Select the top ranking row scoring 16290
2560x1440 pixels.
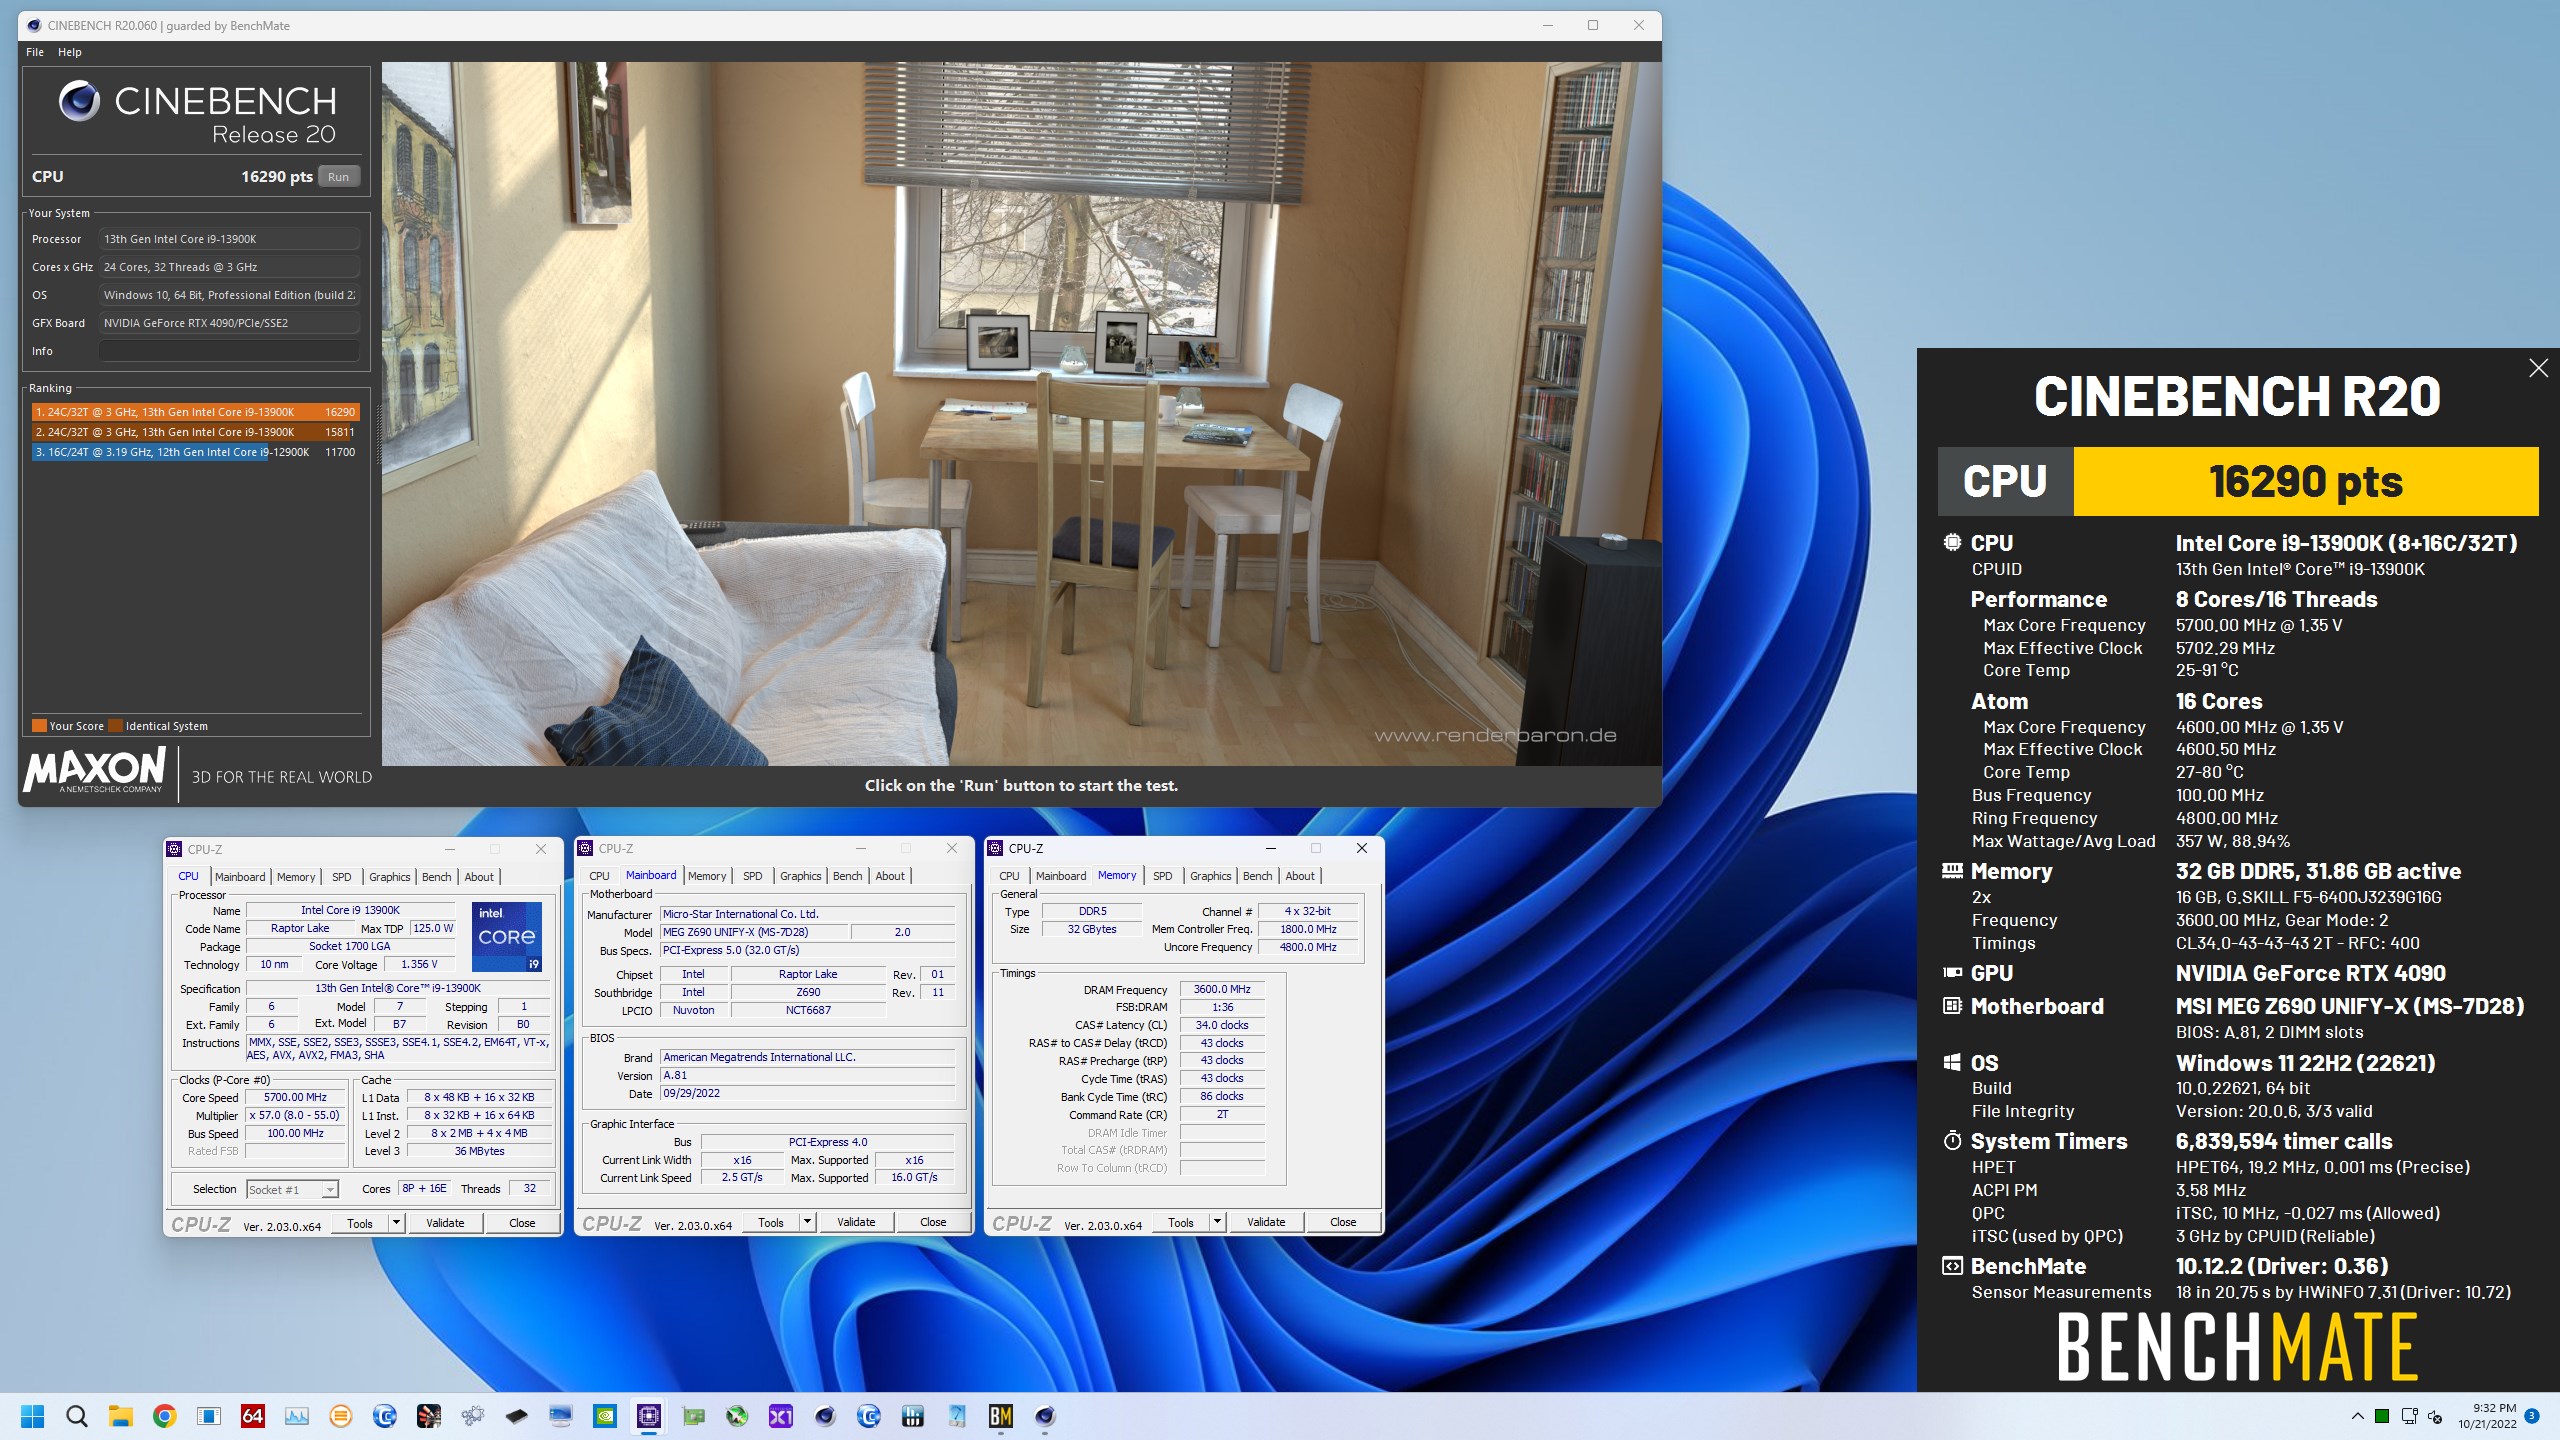click(195, 412)
